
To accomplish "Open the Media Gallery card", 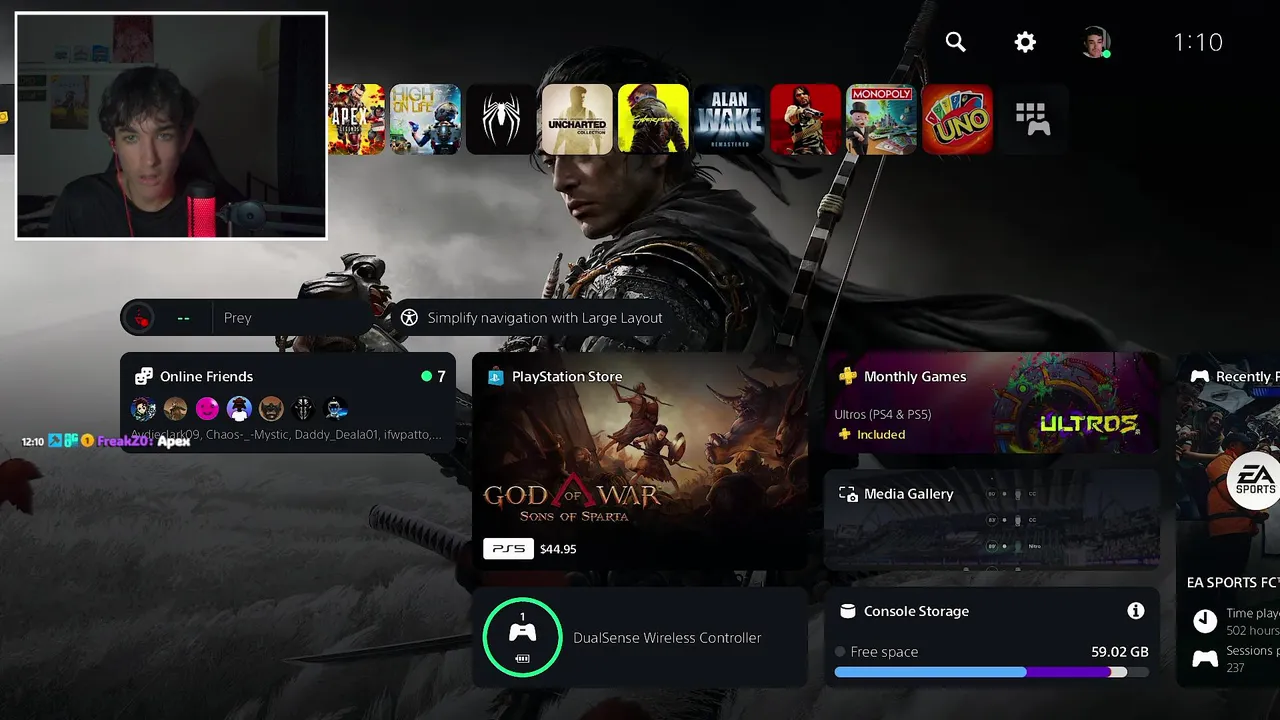I will 992,519.
